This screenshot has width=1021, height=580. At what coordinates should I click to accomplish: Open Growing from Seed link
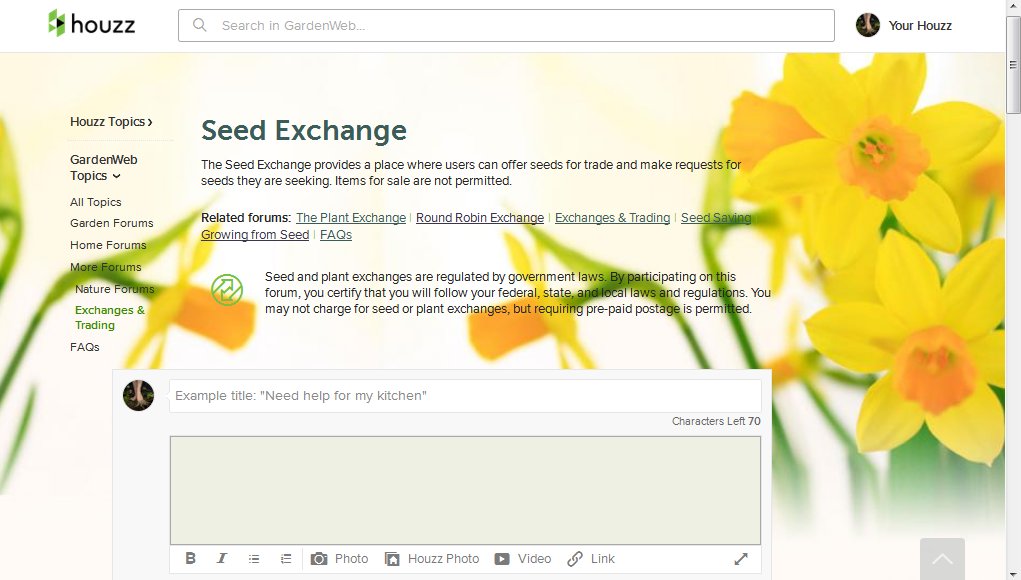pyautogui.click(x=255, y=234)
